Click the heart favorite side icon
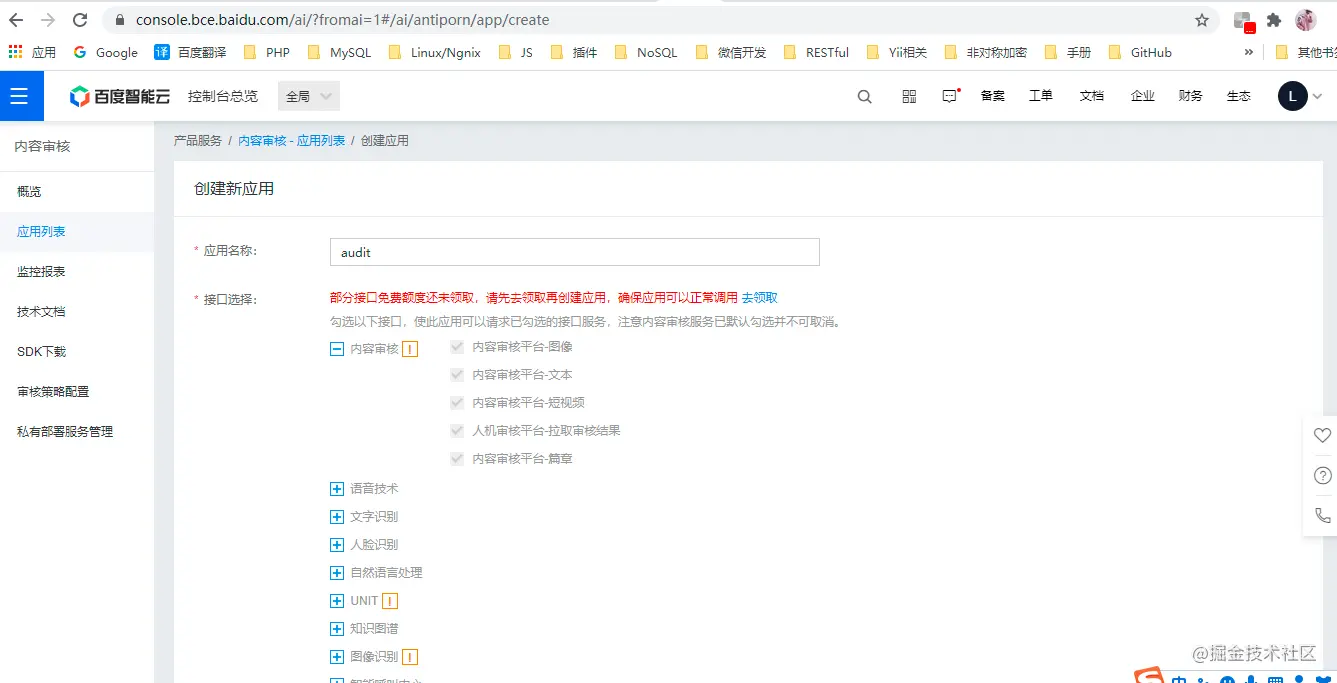The width and height of the screenshot is (1337, 683). pos(1322,435)
